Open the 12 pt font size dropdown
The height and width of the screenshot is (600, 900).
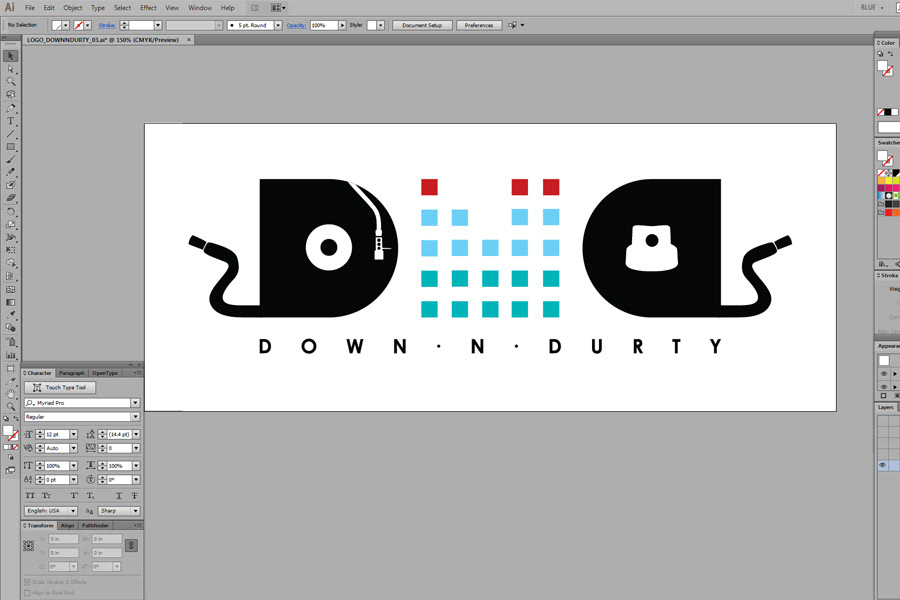click(x=73, y=434)
